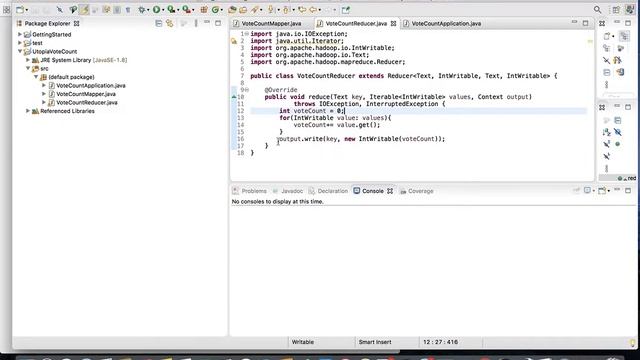Viewport: 640px width, 360px height.
Task: Click the Open Console icon in Console view
Action: point(602,191)
